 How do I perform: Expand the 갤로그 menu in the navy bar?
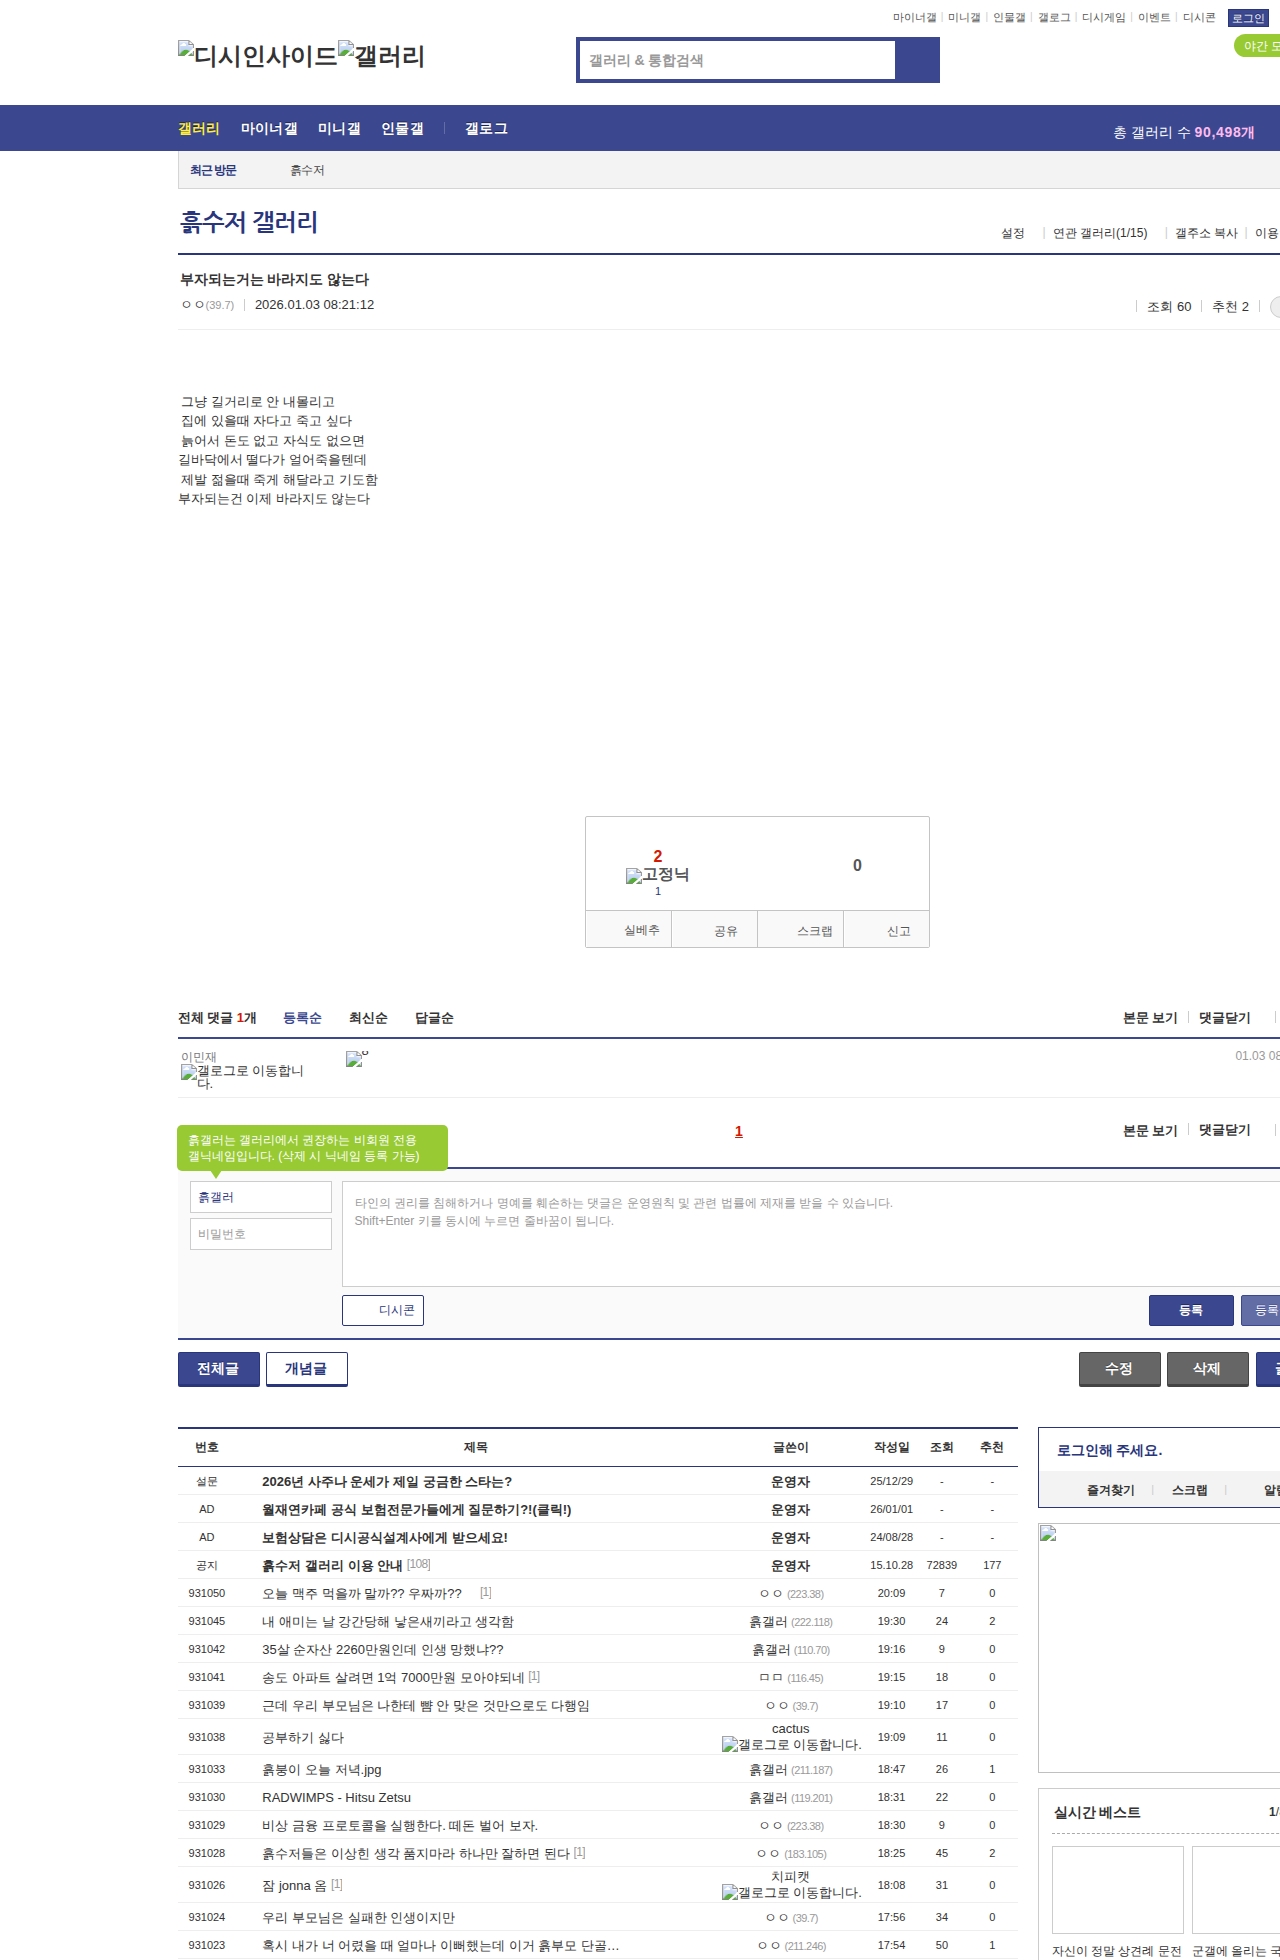(x=486, y=129)
